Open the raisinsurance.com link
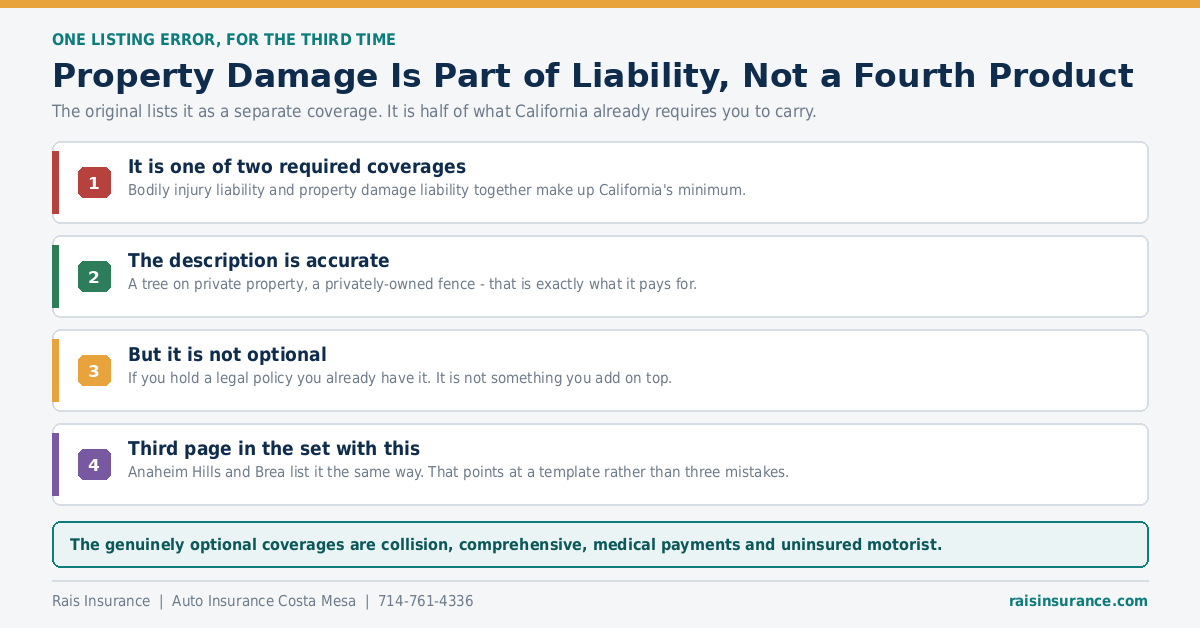 tap(1078, 601)
